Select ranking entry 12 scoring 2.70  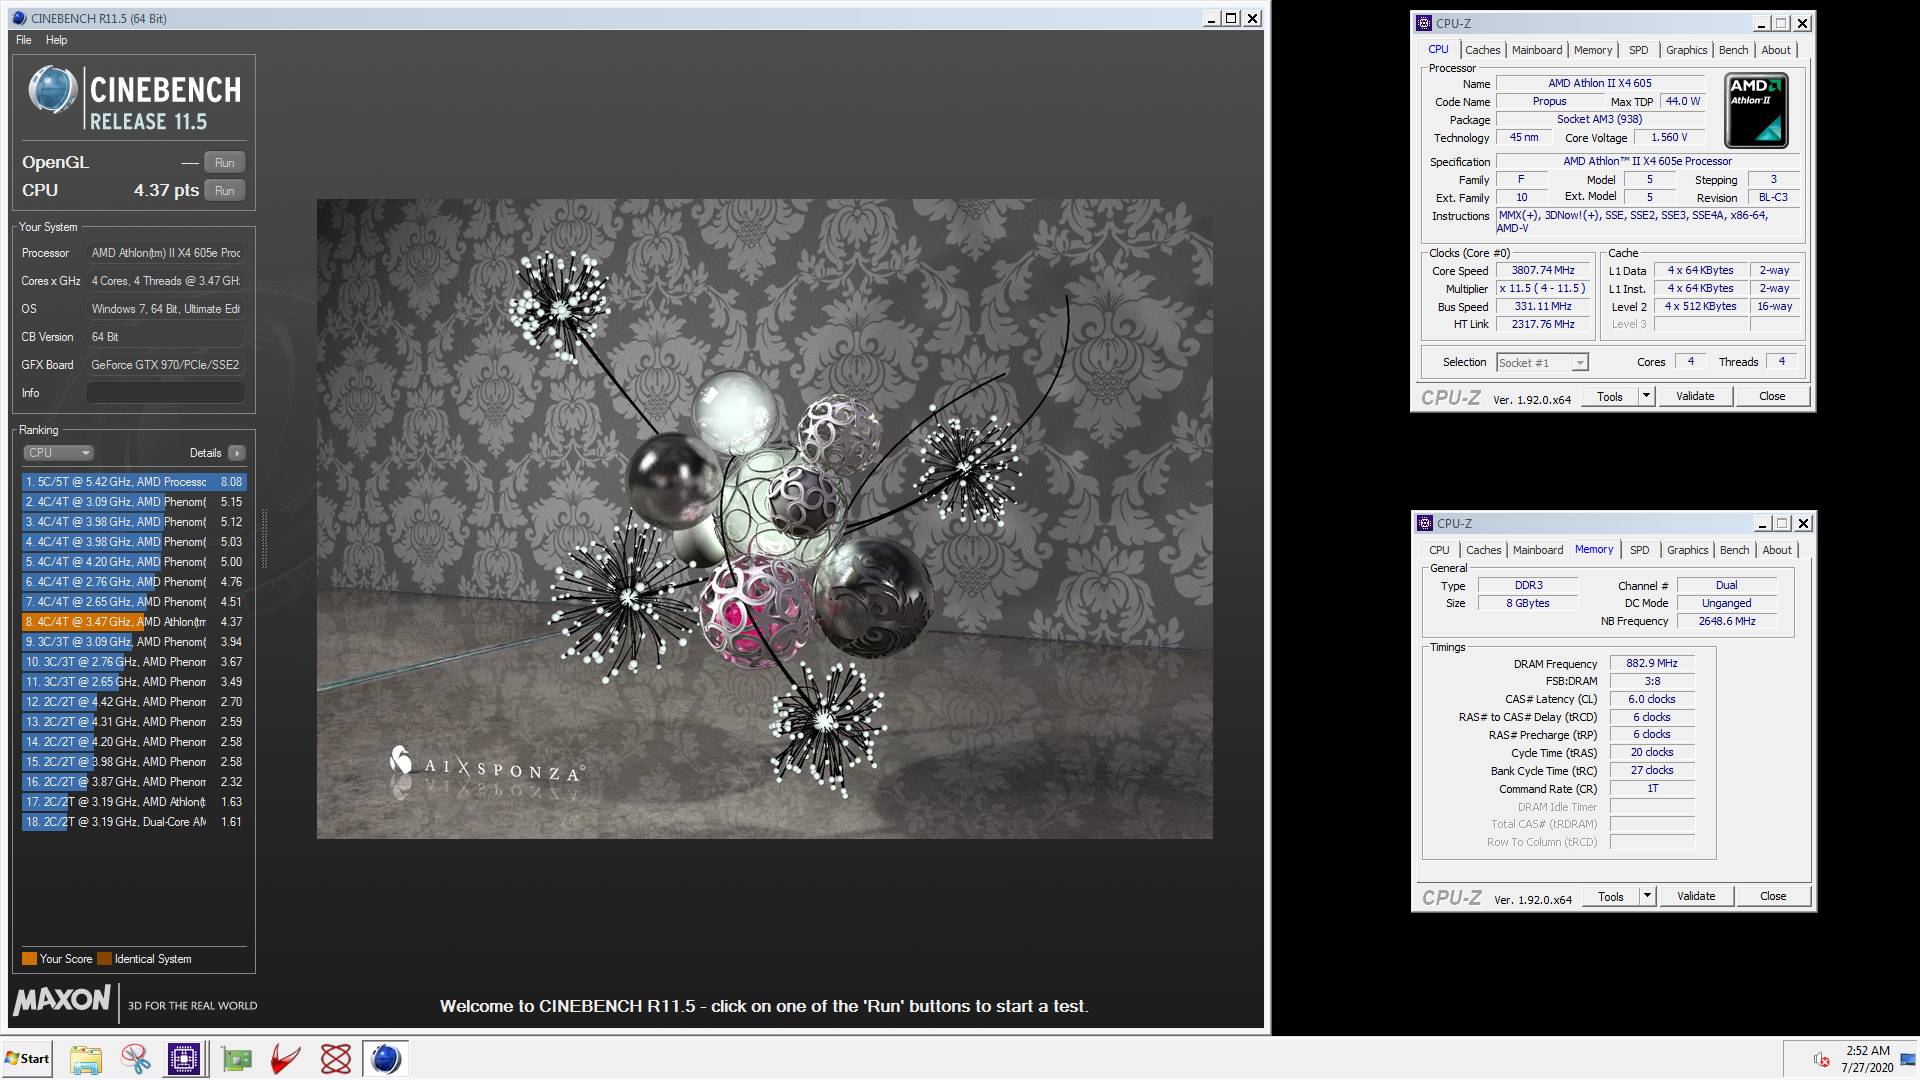134,702
